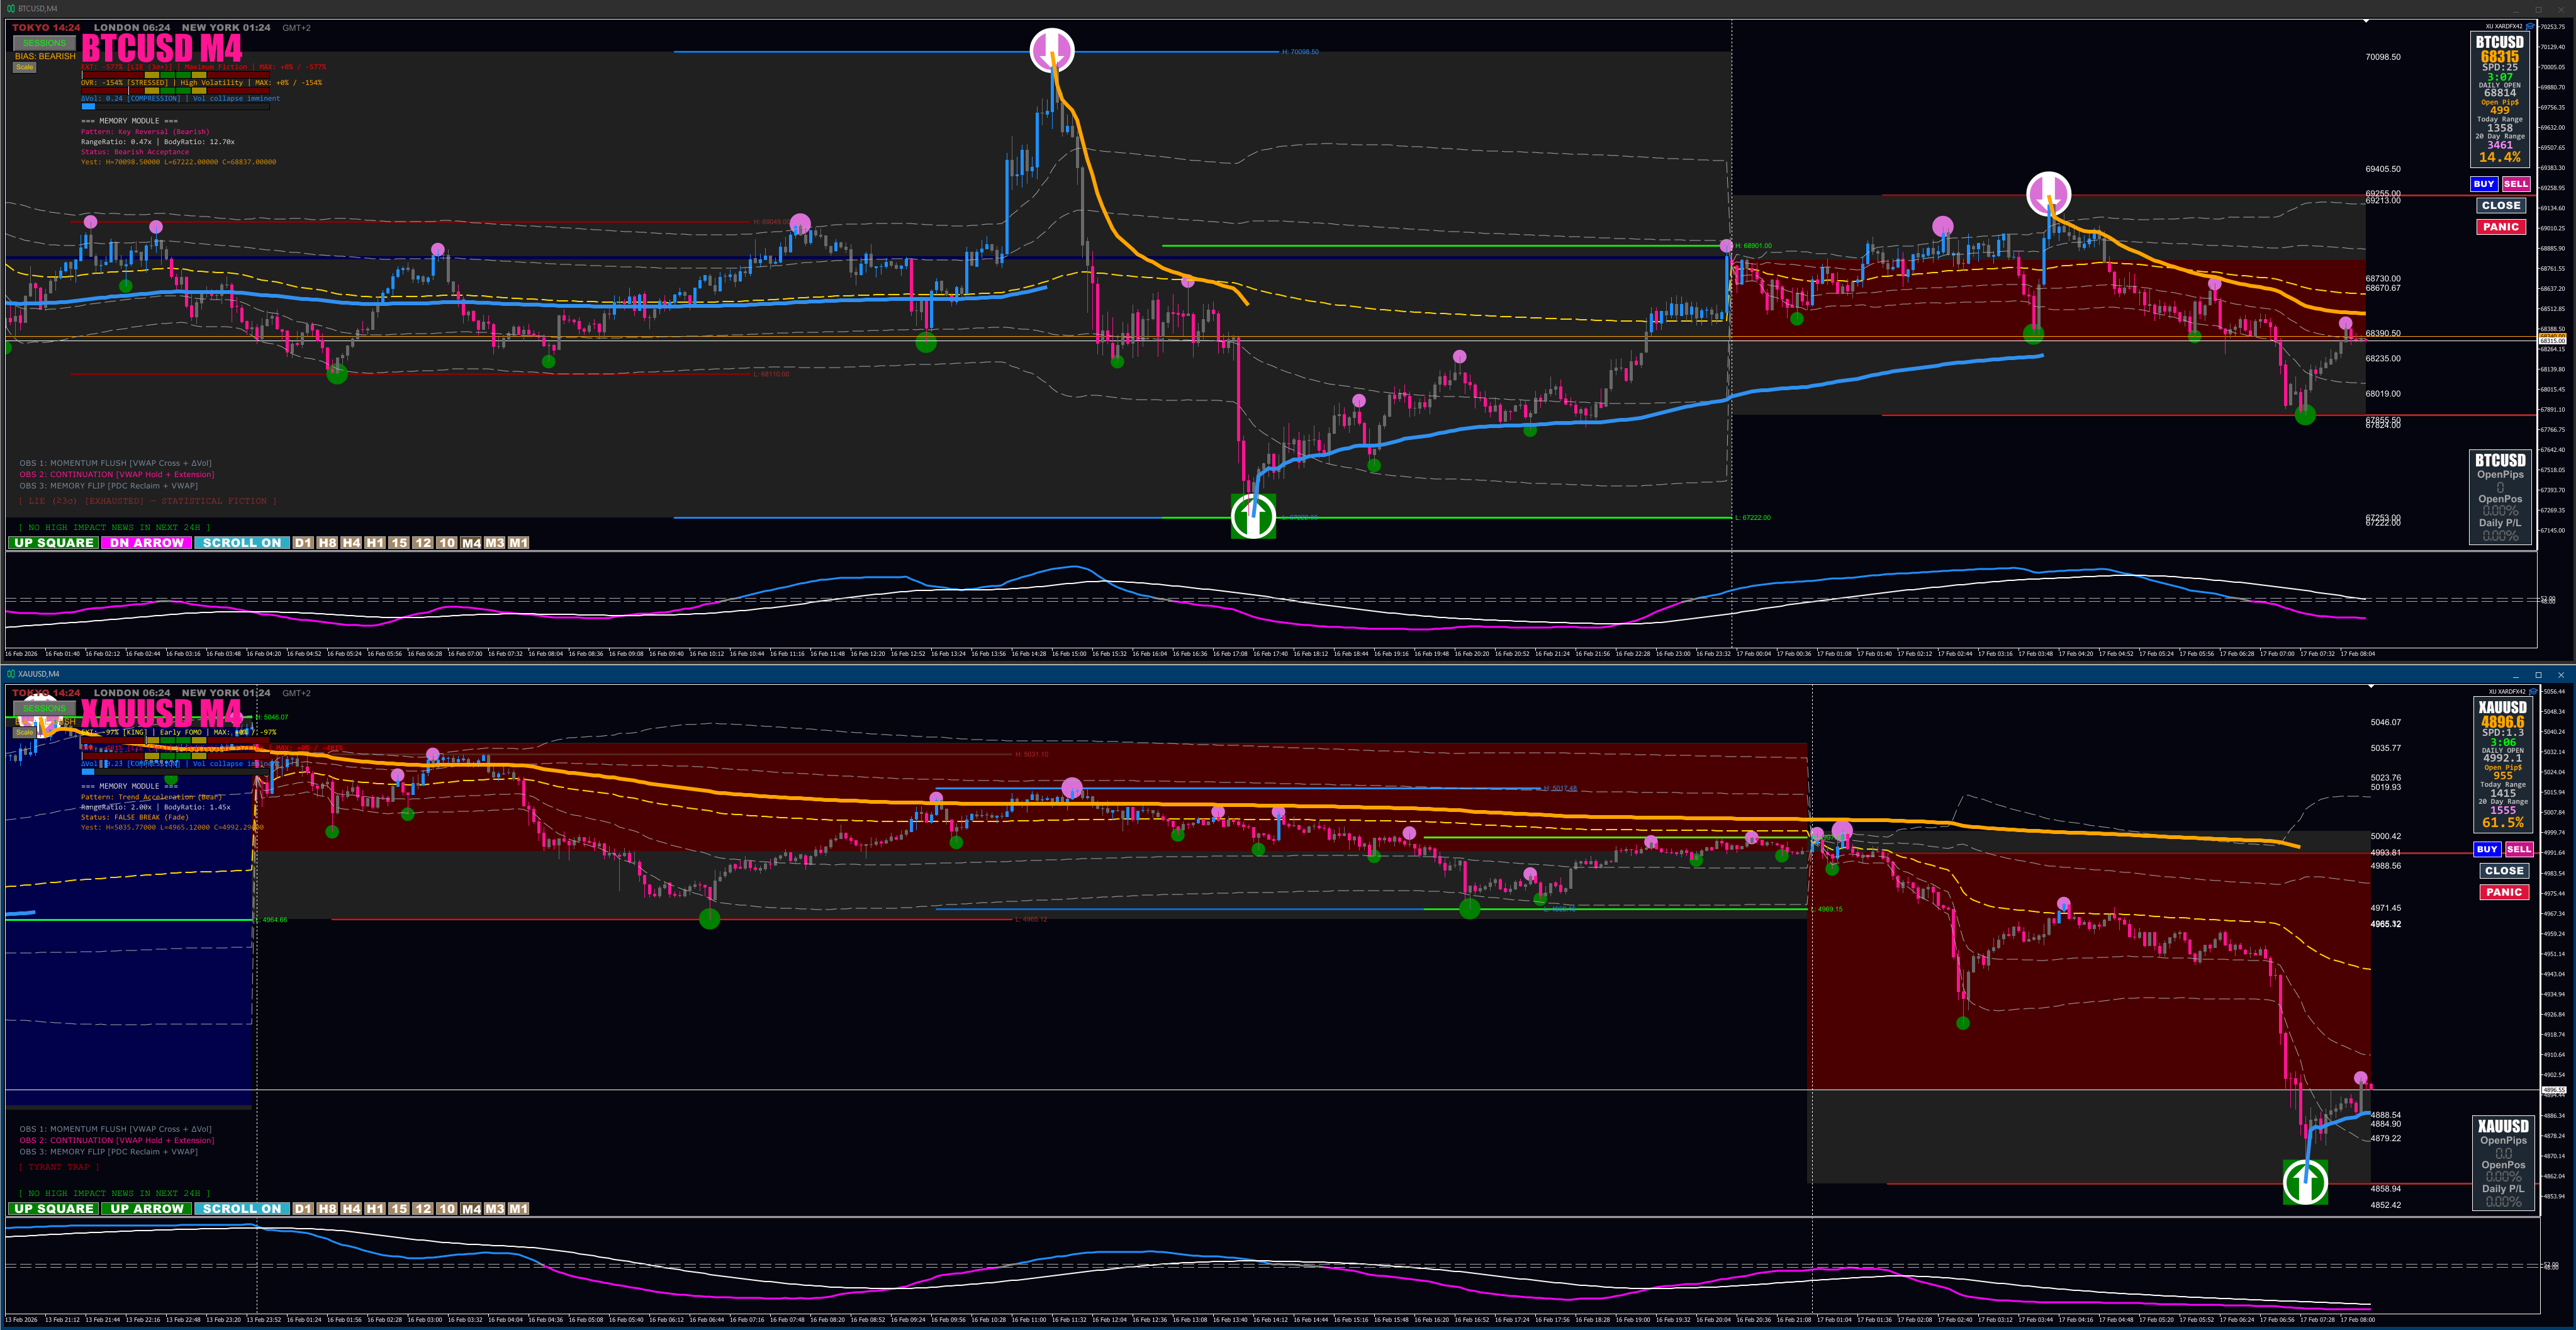Viewport: 2576px width, 1330px height.
Task: Click the chart shift triangle on XAUUSD chart top
Action: pos(2370,687)
